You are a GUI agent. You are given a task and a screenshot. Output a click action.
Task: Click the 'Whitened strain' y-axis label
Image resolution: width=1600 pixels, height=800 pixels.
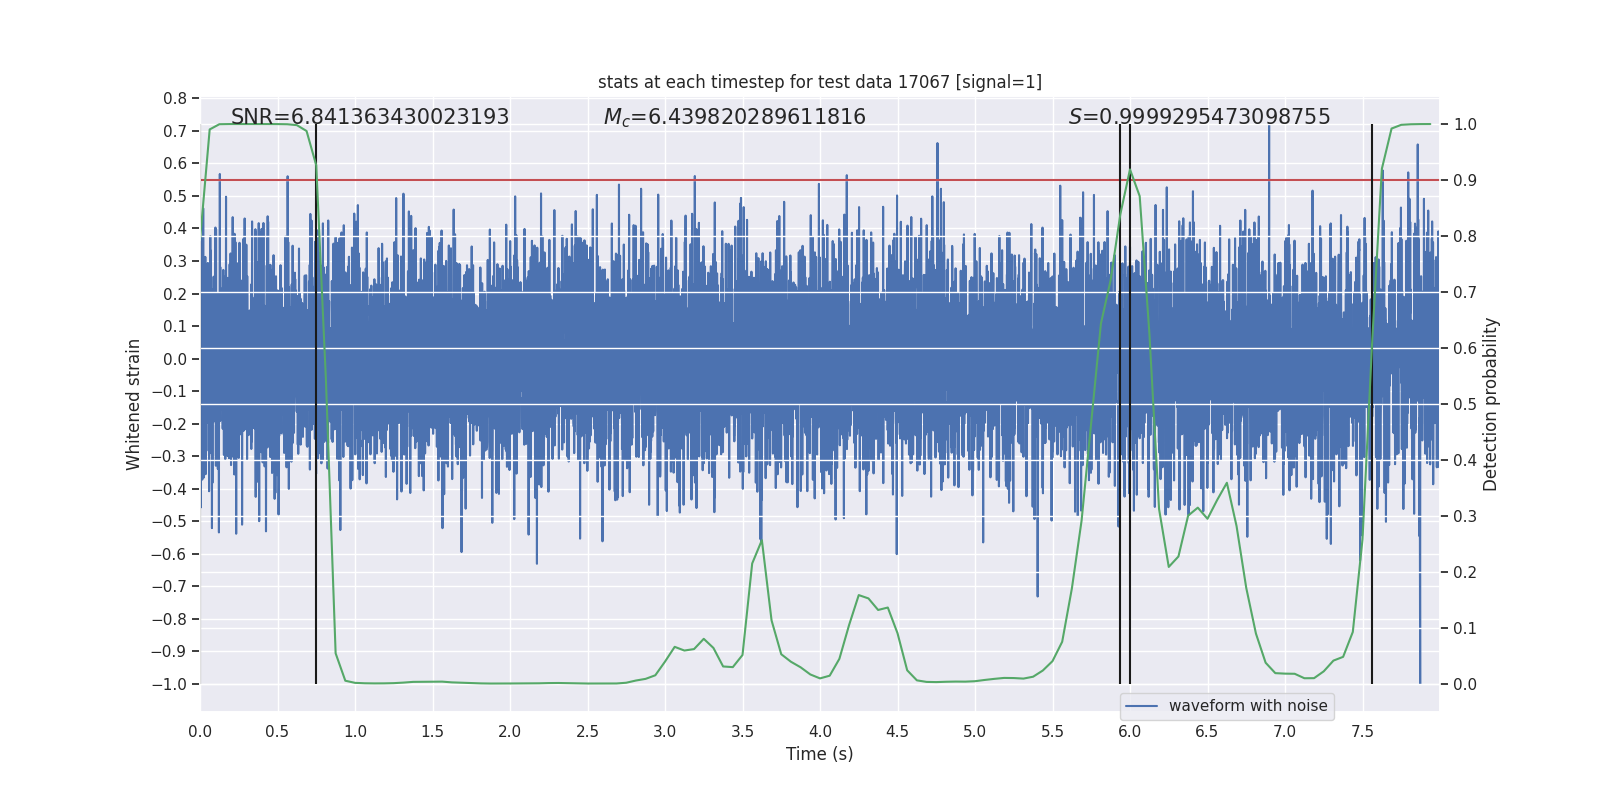134,405
